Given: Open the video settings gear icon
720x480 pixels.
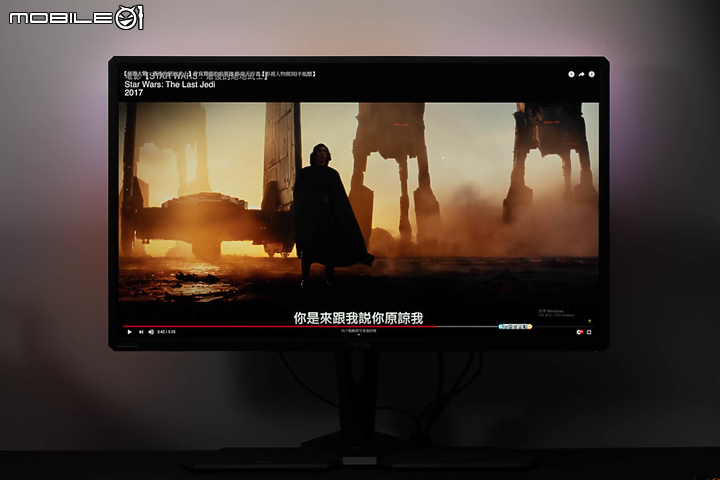Looking at the screenshot, I should (x=579, y=332).
